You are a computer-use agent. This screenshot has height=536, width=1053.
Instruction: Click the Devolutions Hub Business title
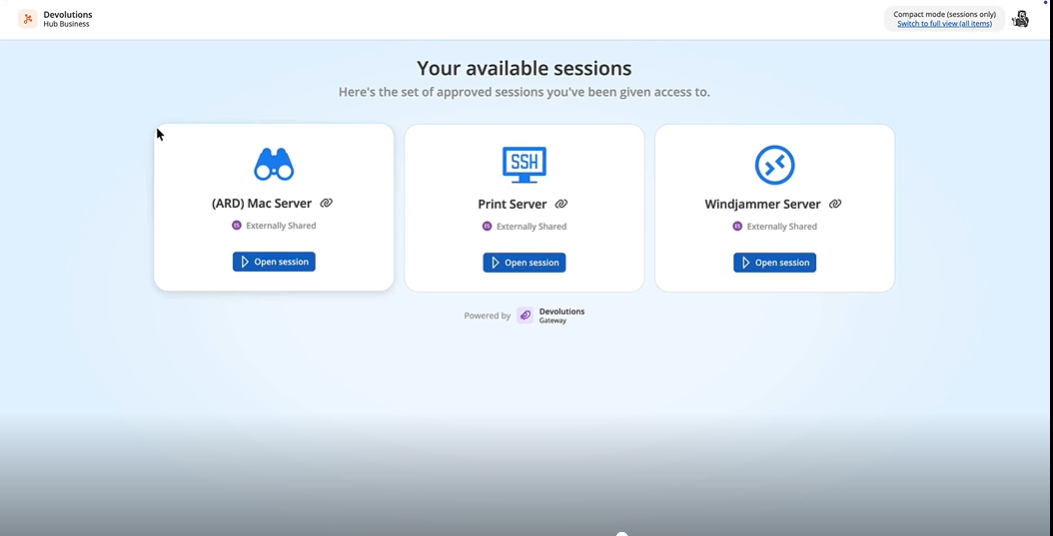click(68, 19)
